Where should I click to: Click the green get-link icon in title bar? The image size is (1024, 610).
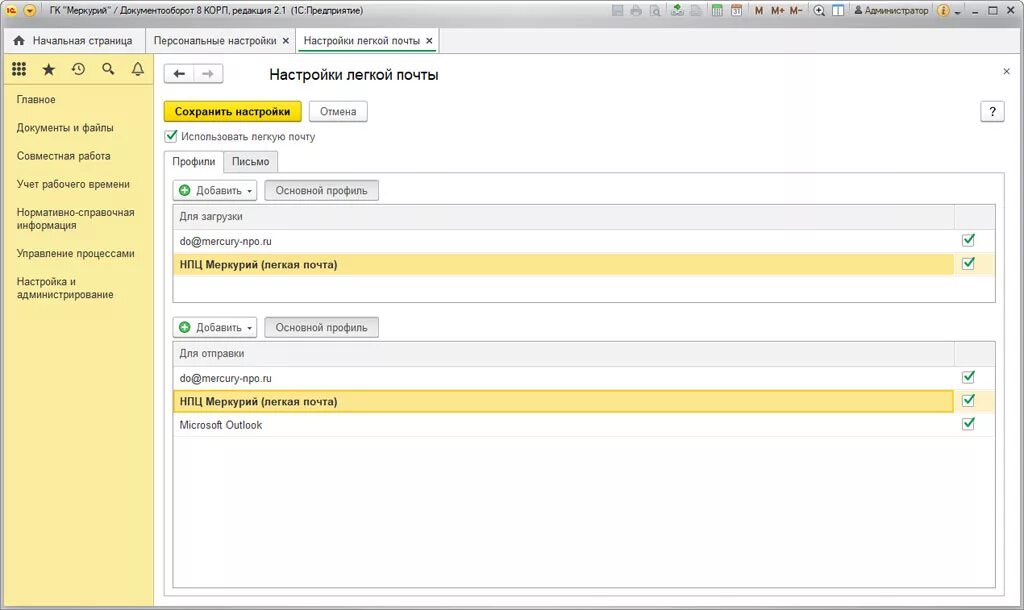tap(677, 10)
